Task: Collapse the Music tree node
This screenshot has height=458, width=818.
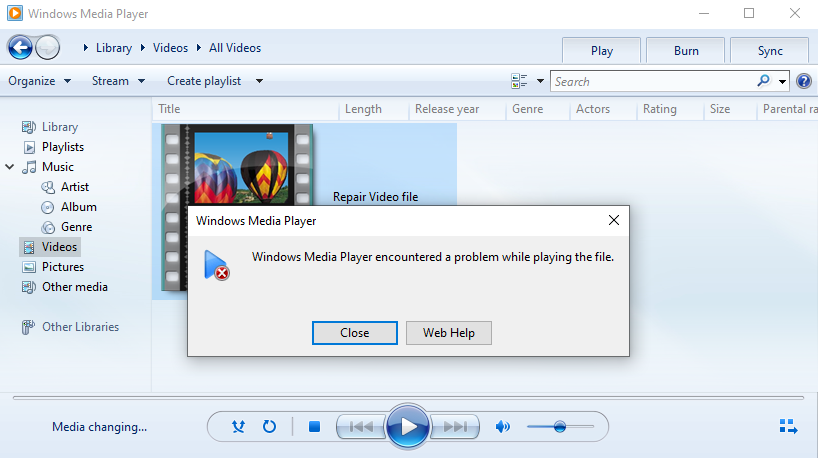Action: pos(10,167)
